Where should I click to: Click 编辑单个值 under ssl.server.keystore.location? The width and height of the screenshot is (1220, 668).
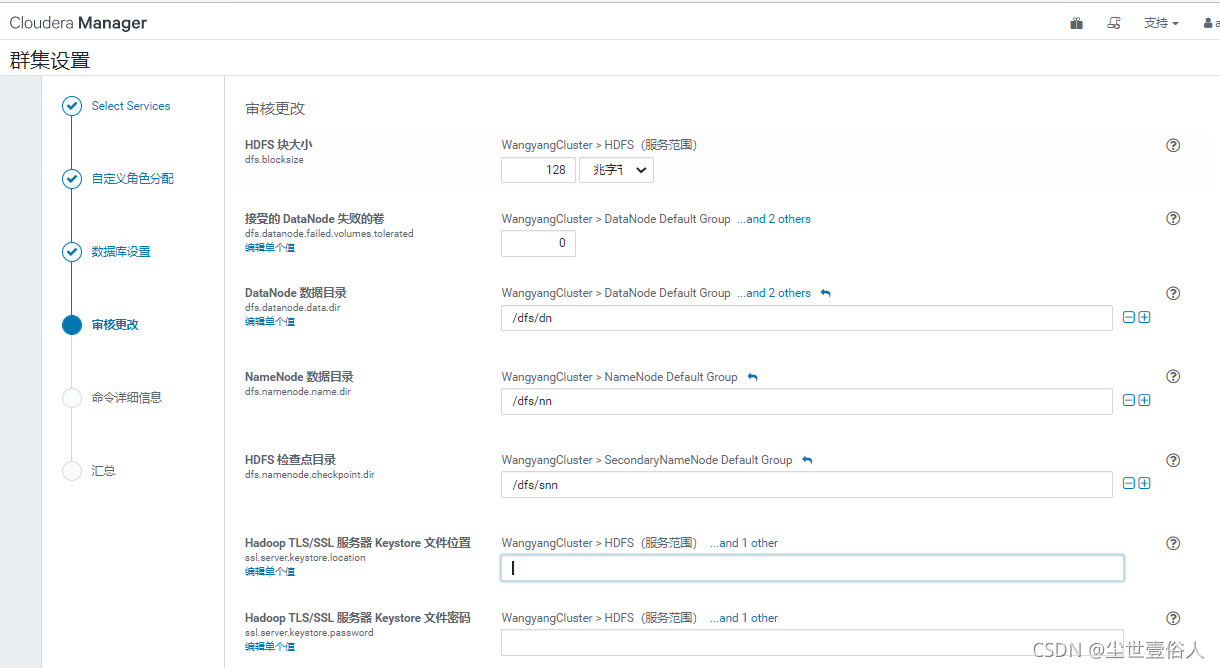tap(270, 572)
